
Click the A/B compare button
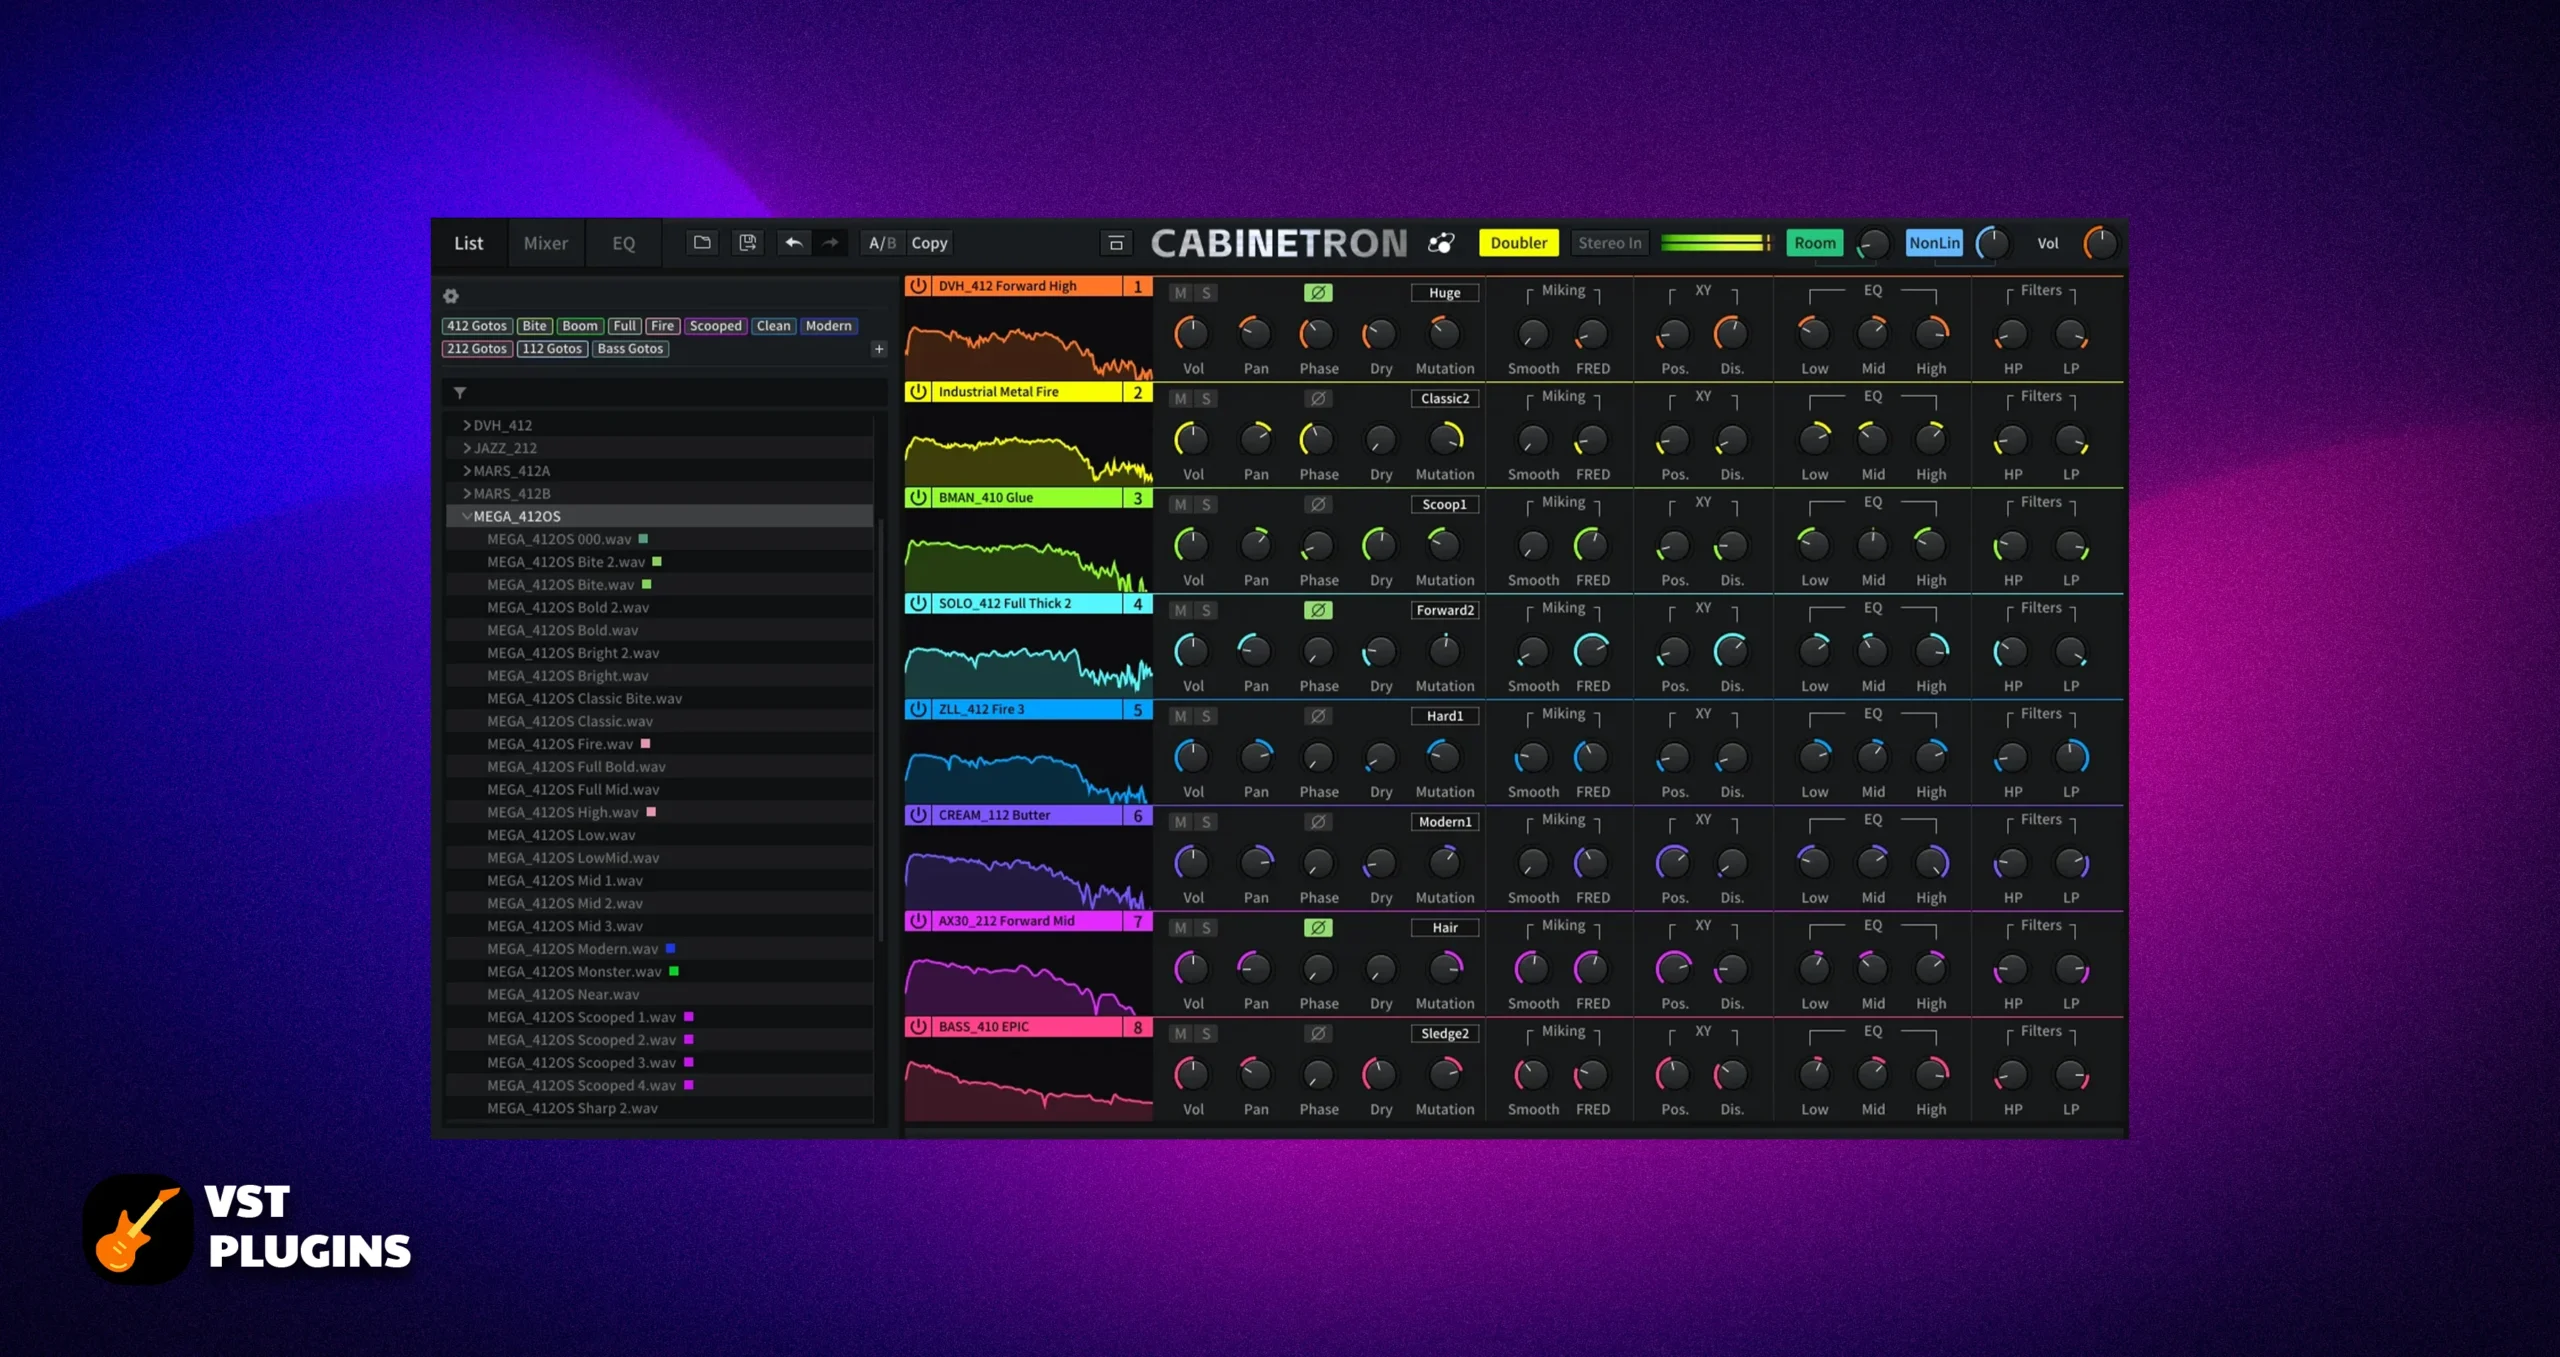(x=882, y=243)
